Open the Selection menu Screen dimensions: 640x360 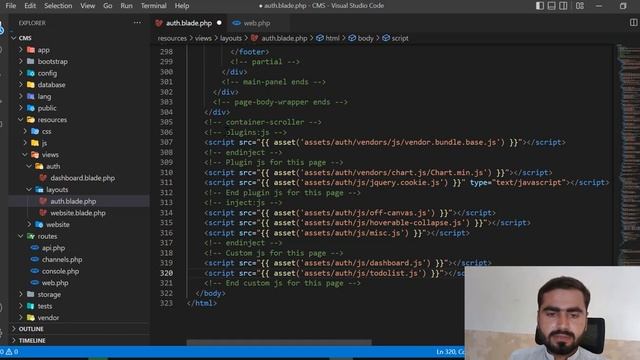pos(58,6)
